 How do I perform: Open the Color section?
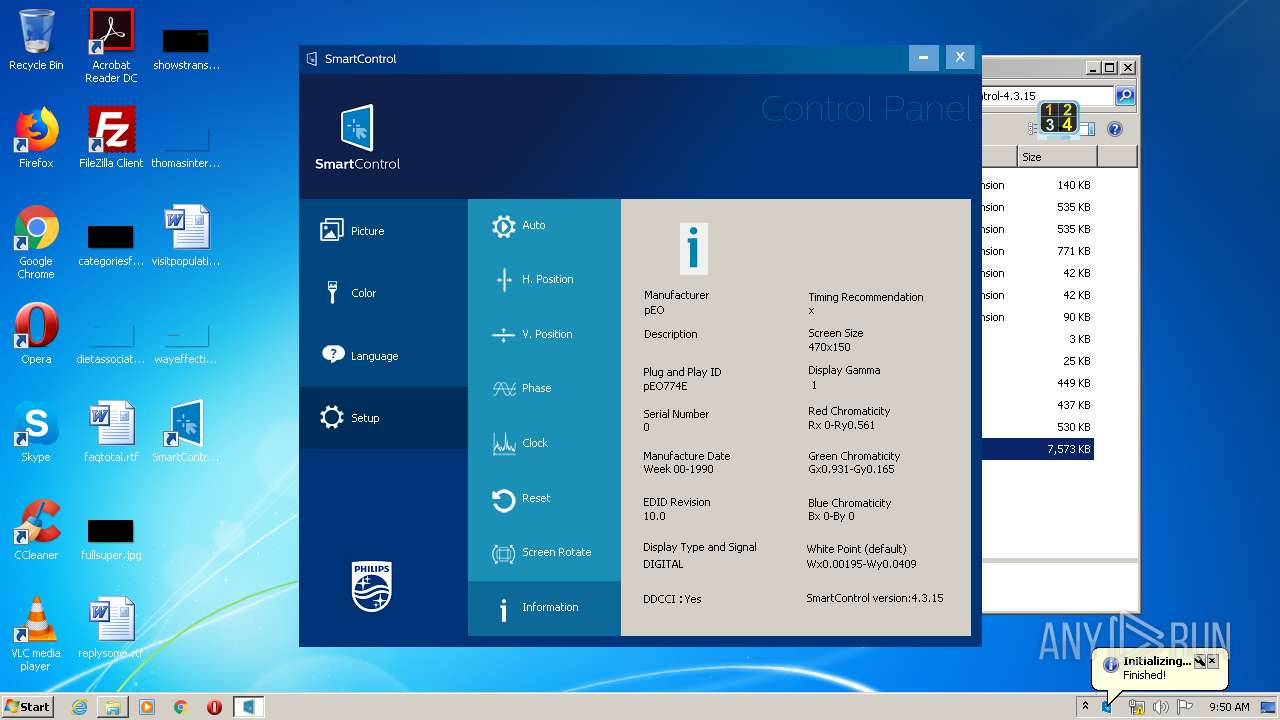pos(383,293)
